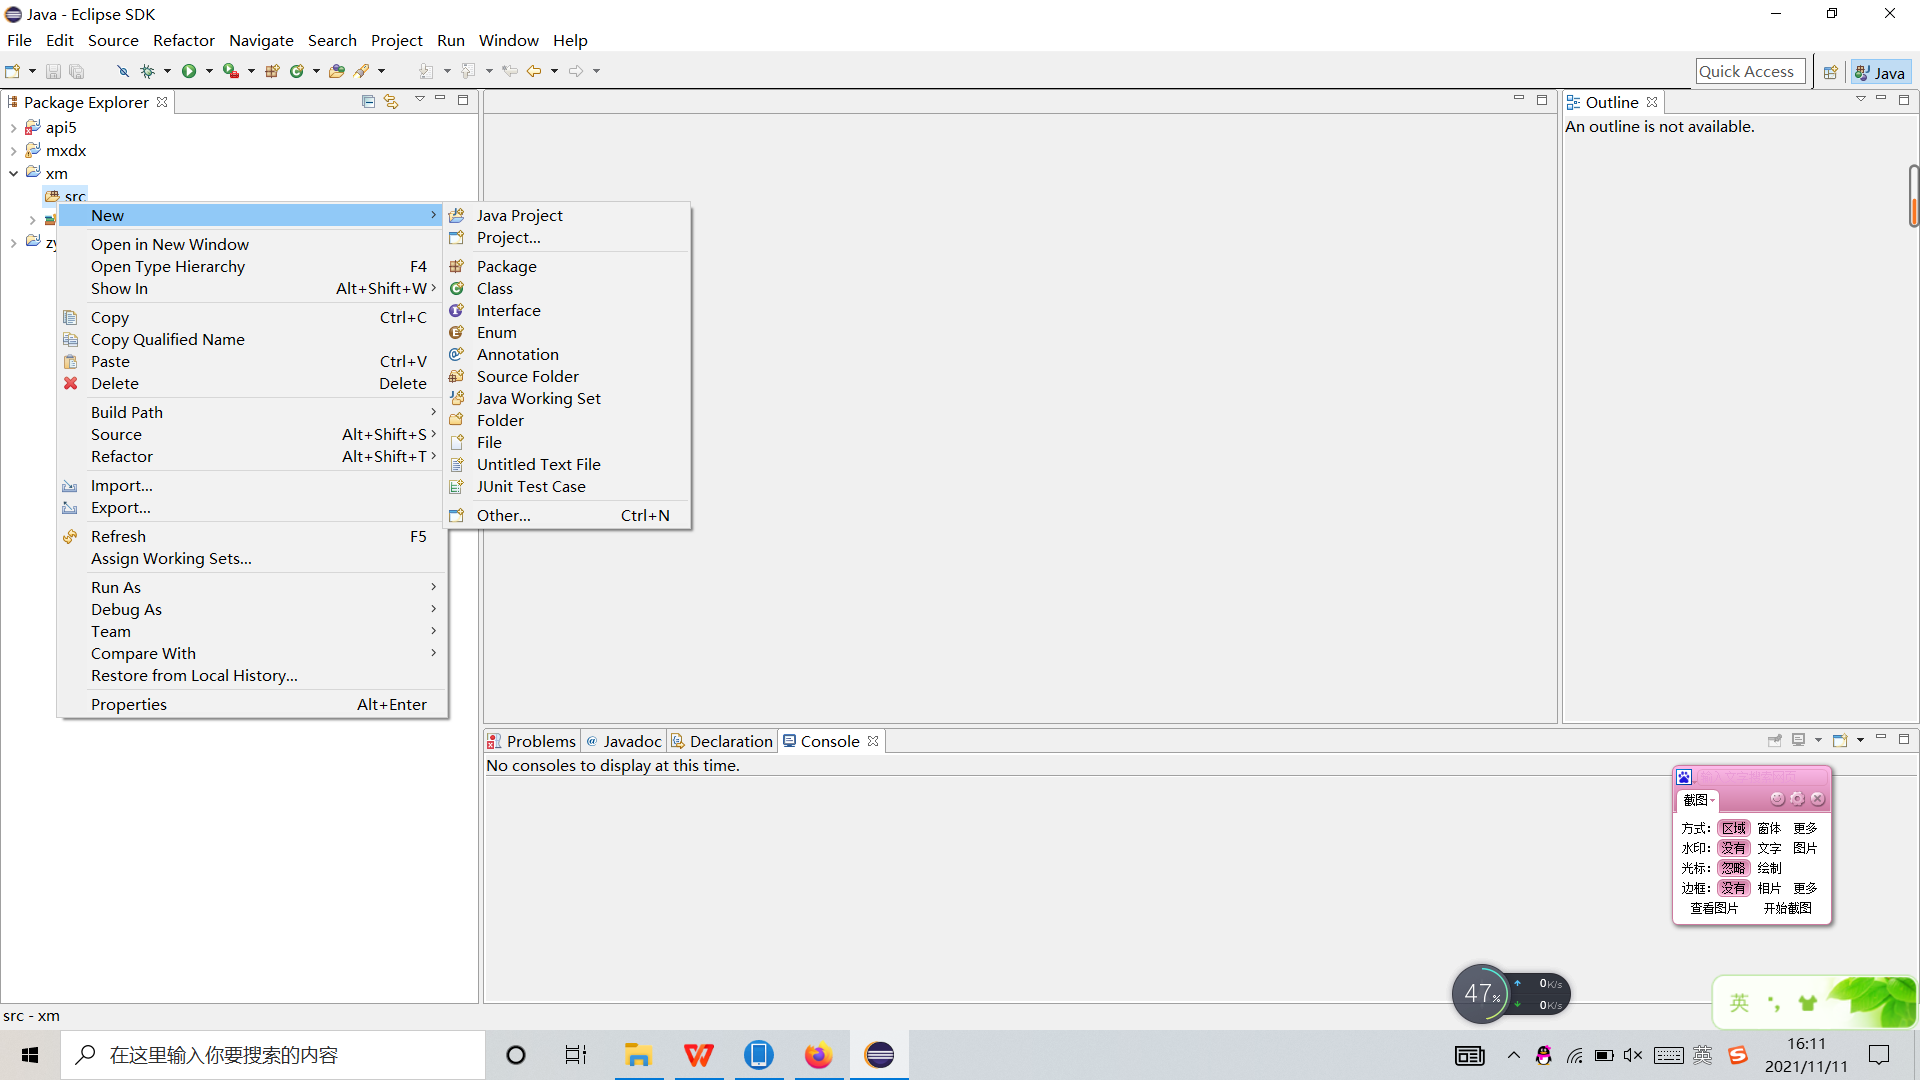This screenshot has height=1080, width=1920.
Task: Choose Package from the New submenu
Action: [x=568, y=266]
